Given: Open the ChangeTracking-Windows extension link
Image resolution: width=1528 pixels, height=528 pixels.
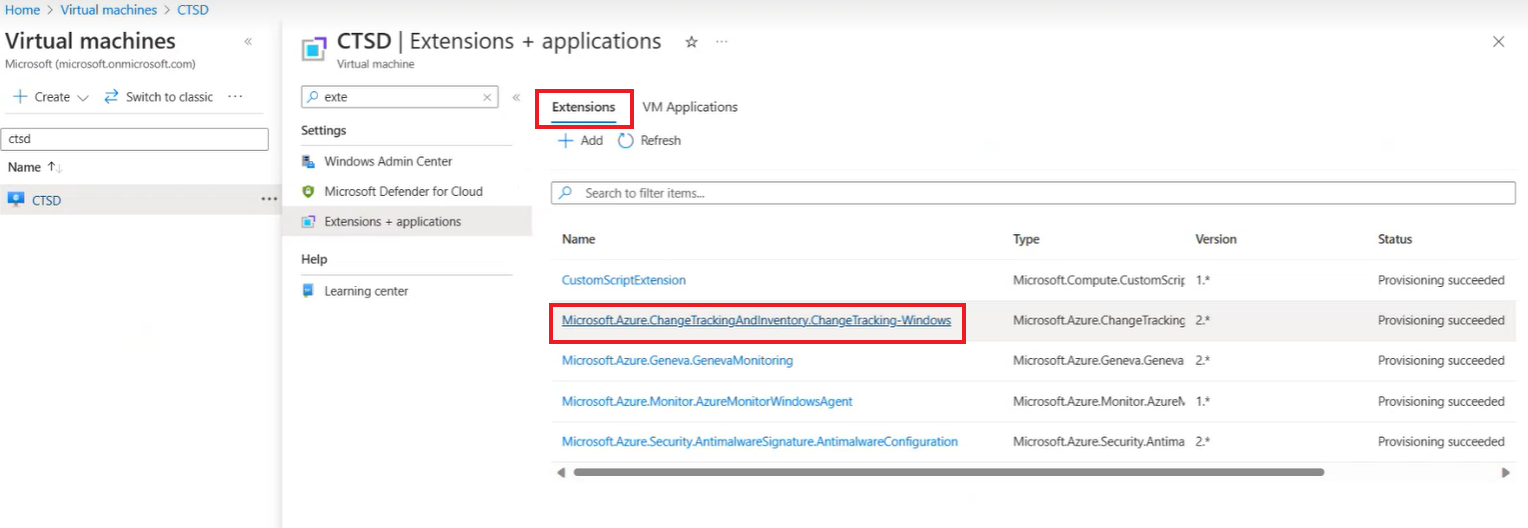Looking at the screenshot, I should pos(756,320).
